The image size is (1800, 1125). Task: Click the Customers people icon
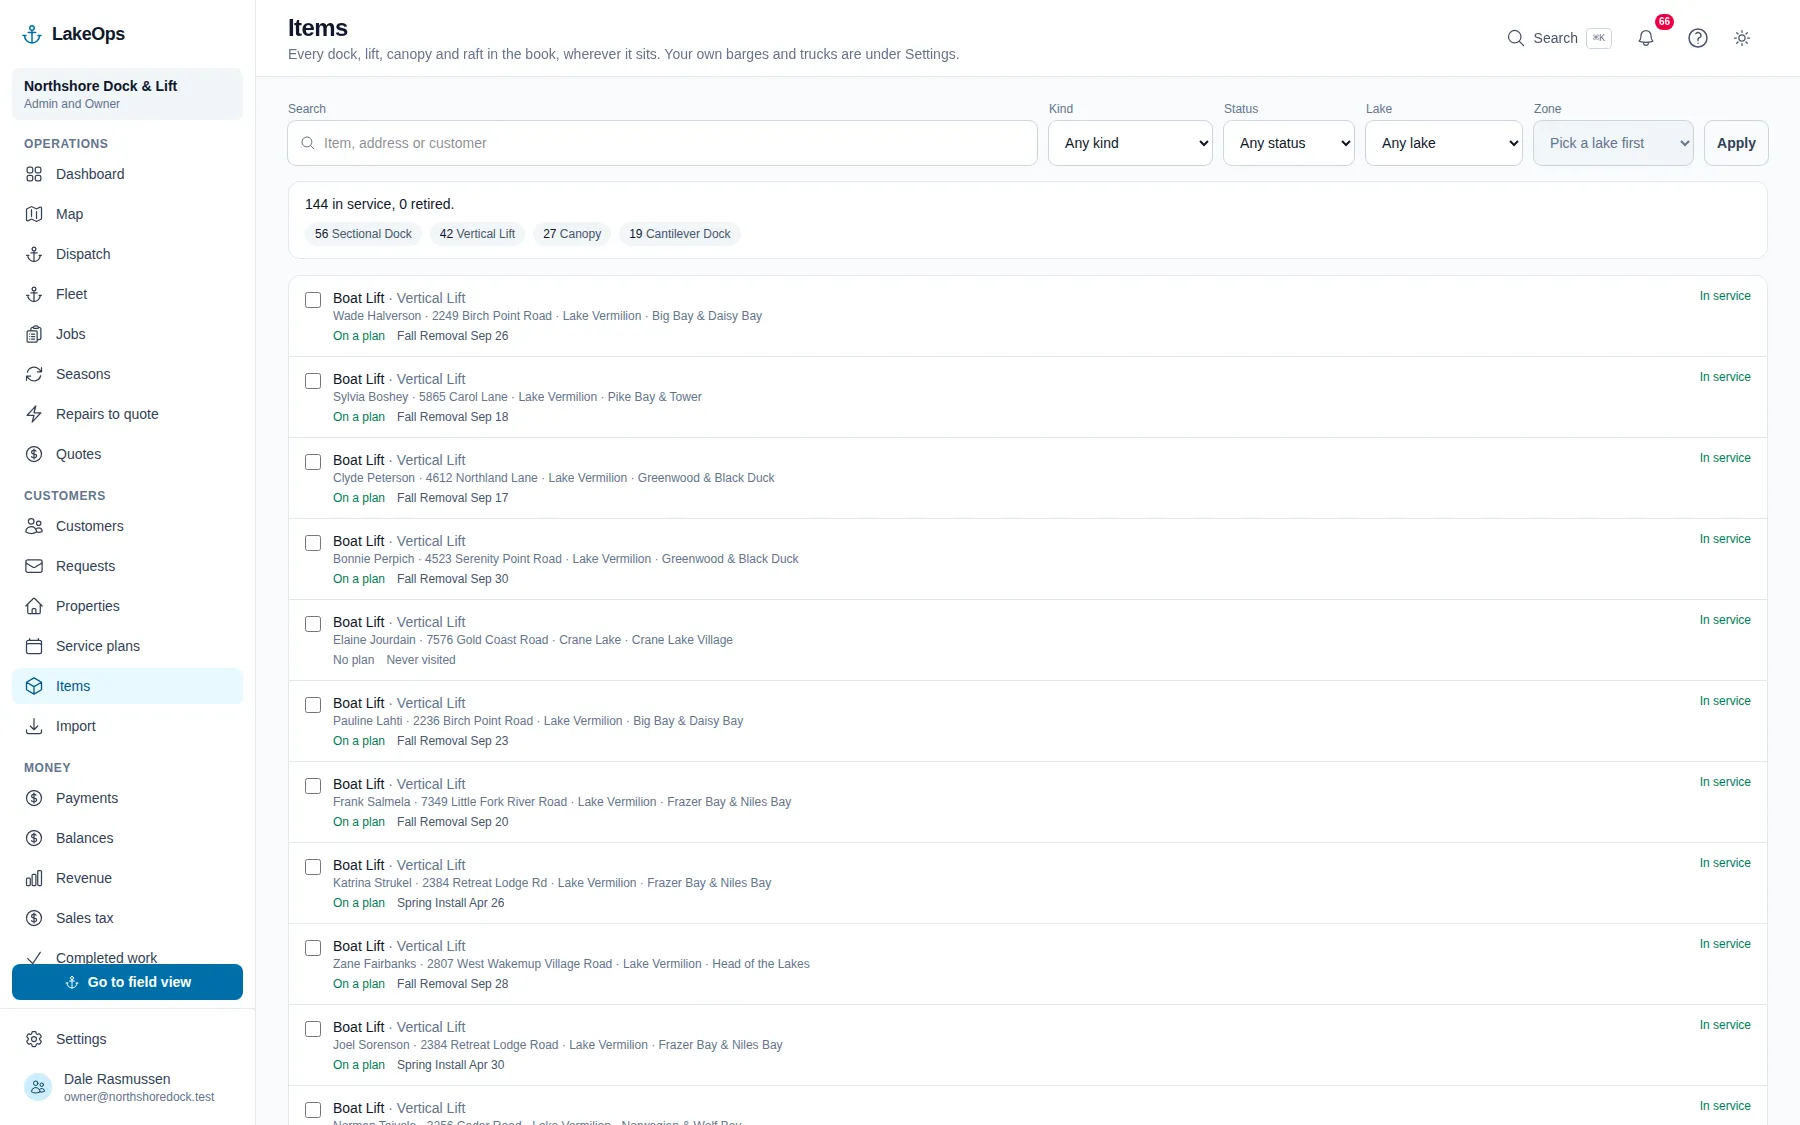pos(34,526)
